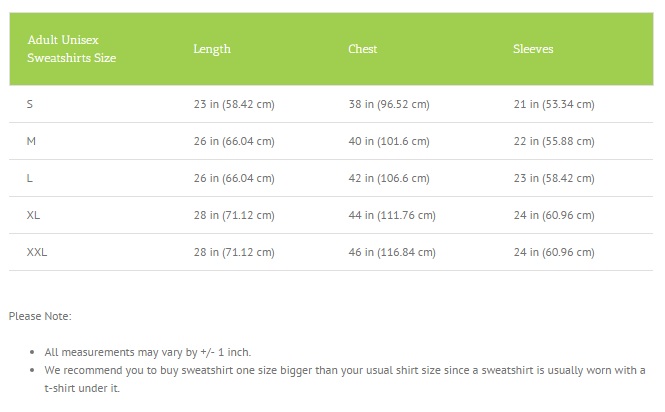
Task: Click the 21 in (53.34 cm) sleeves cell
Action: [553, 104]
